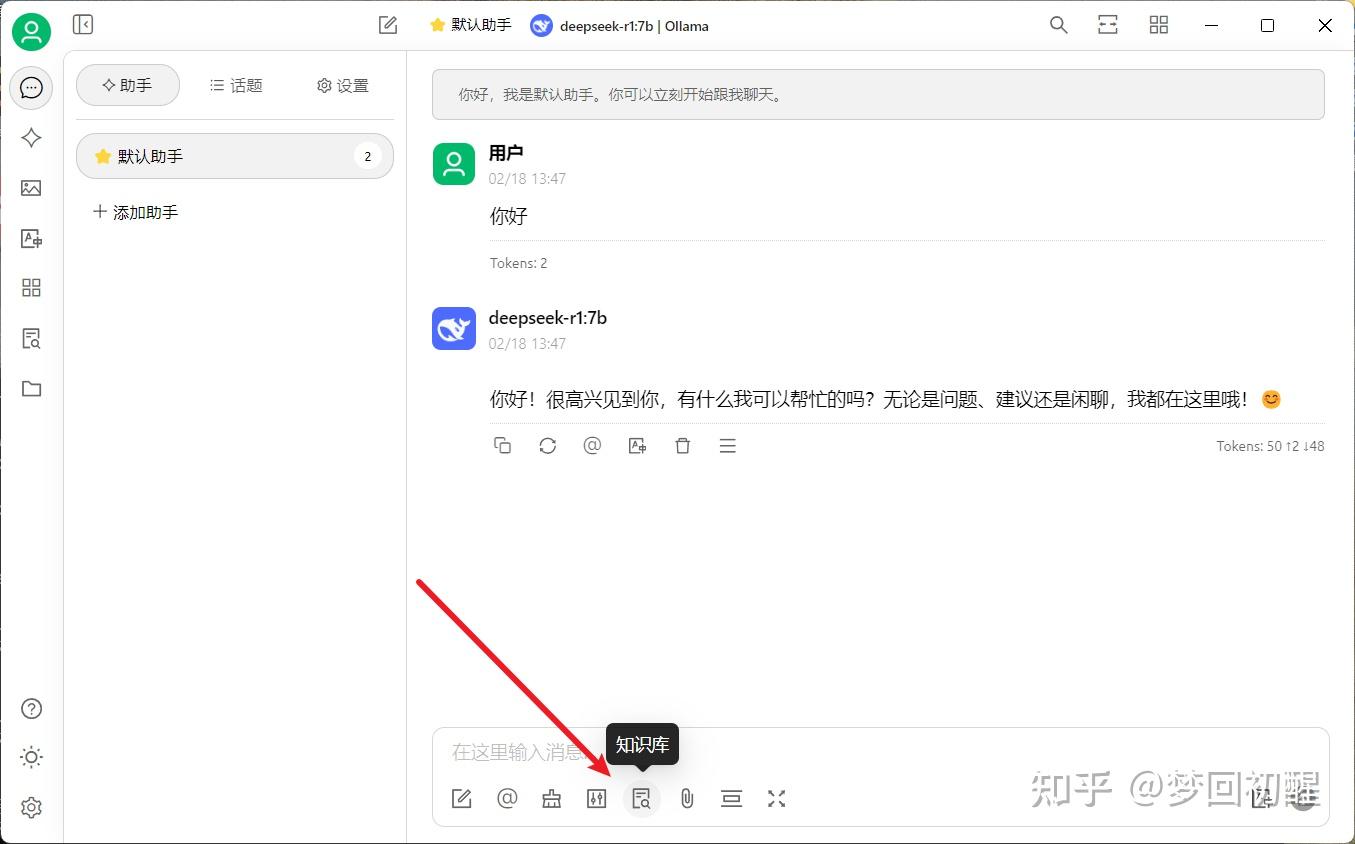1355x844 pixels.
Task: Open the user avatar profile
Action: pos(31,32)
